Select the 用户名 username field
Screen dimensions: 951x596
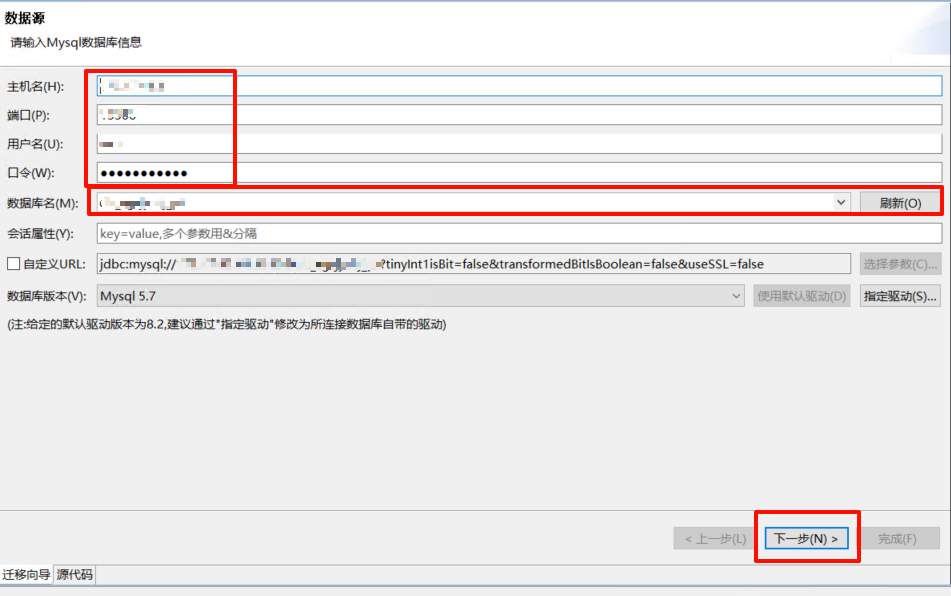tap(518, 144)
